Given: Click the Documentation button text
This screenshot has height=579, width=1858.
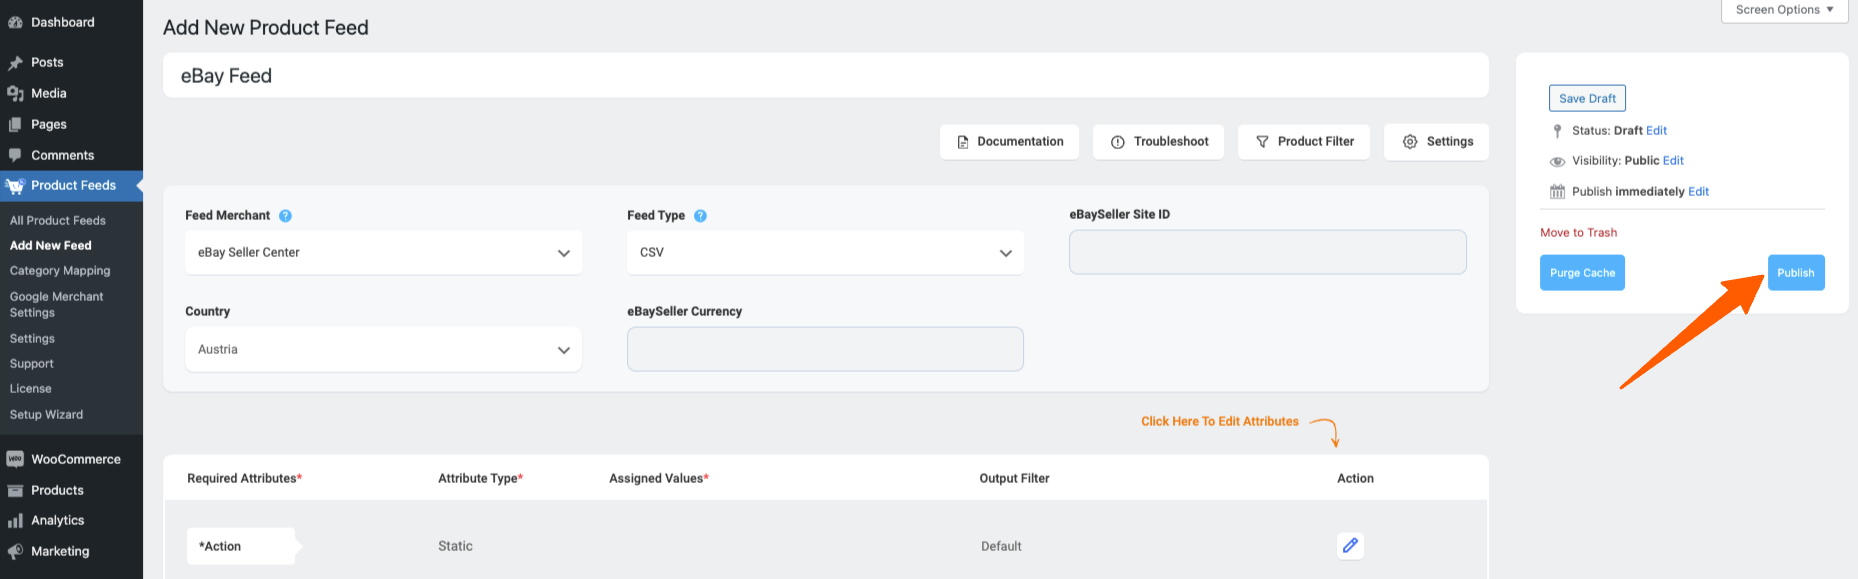Looking at the screenshot, I should coord(1020,142).
